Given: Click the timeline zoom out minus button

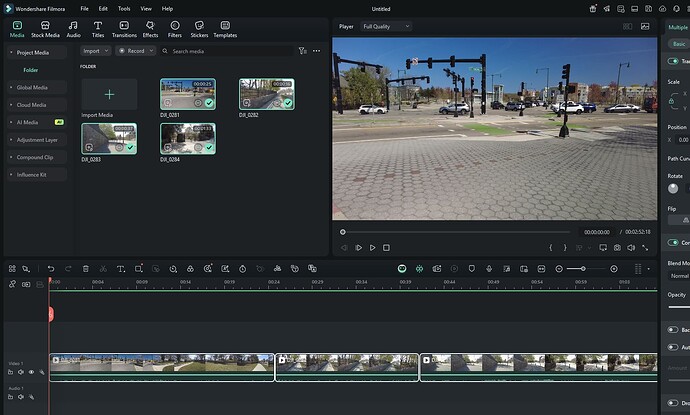Looking at the screenshot, I should 559,268.
